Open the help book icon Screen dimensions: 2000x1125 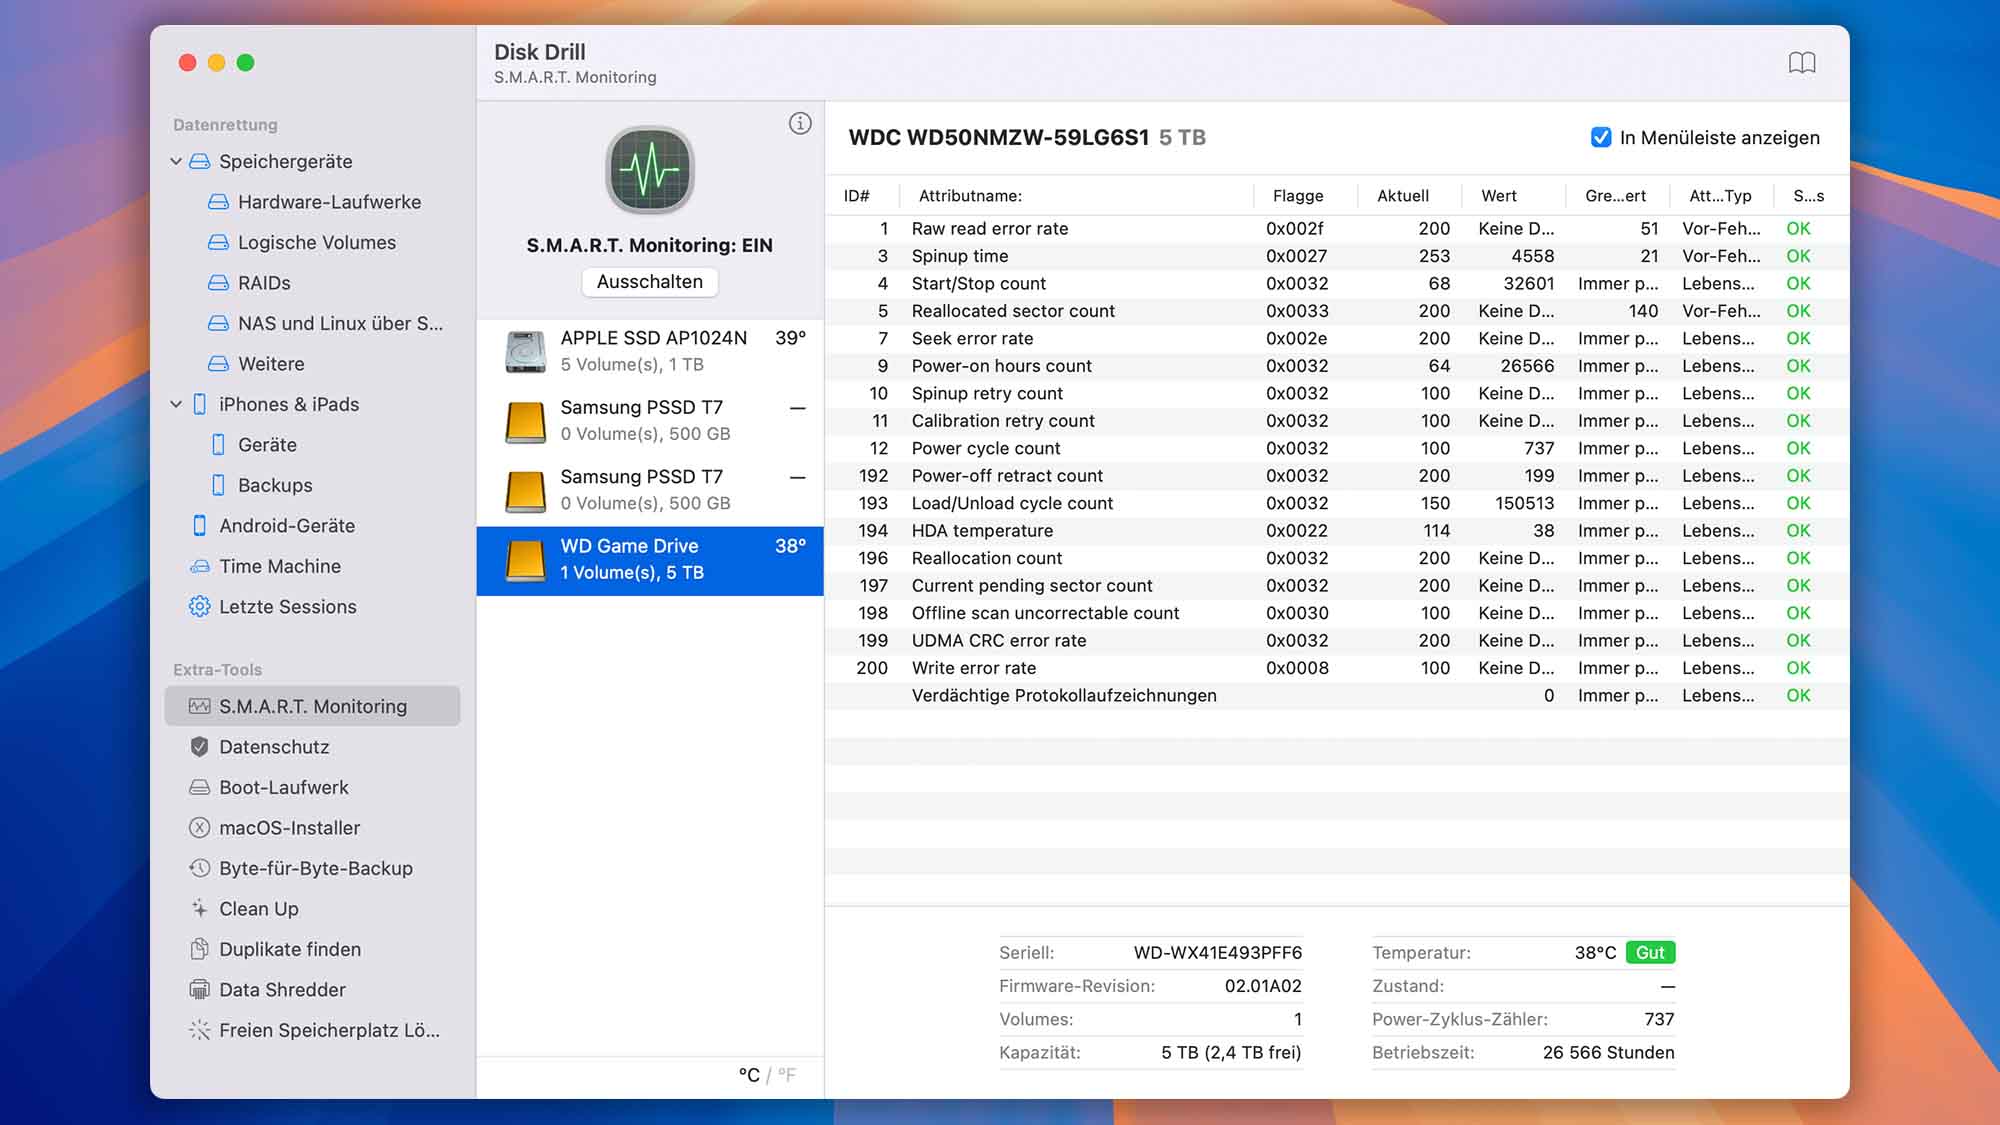pos(1802,63)
